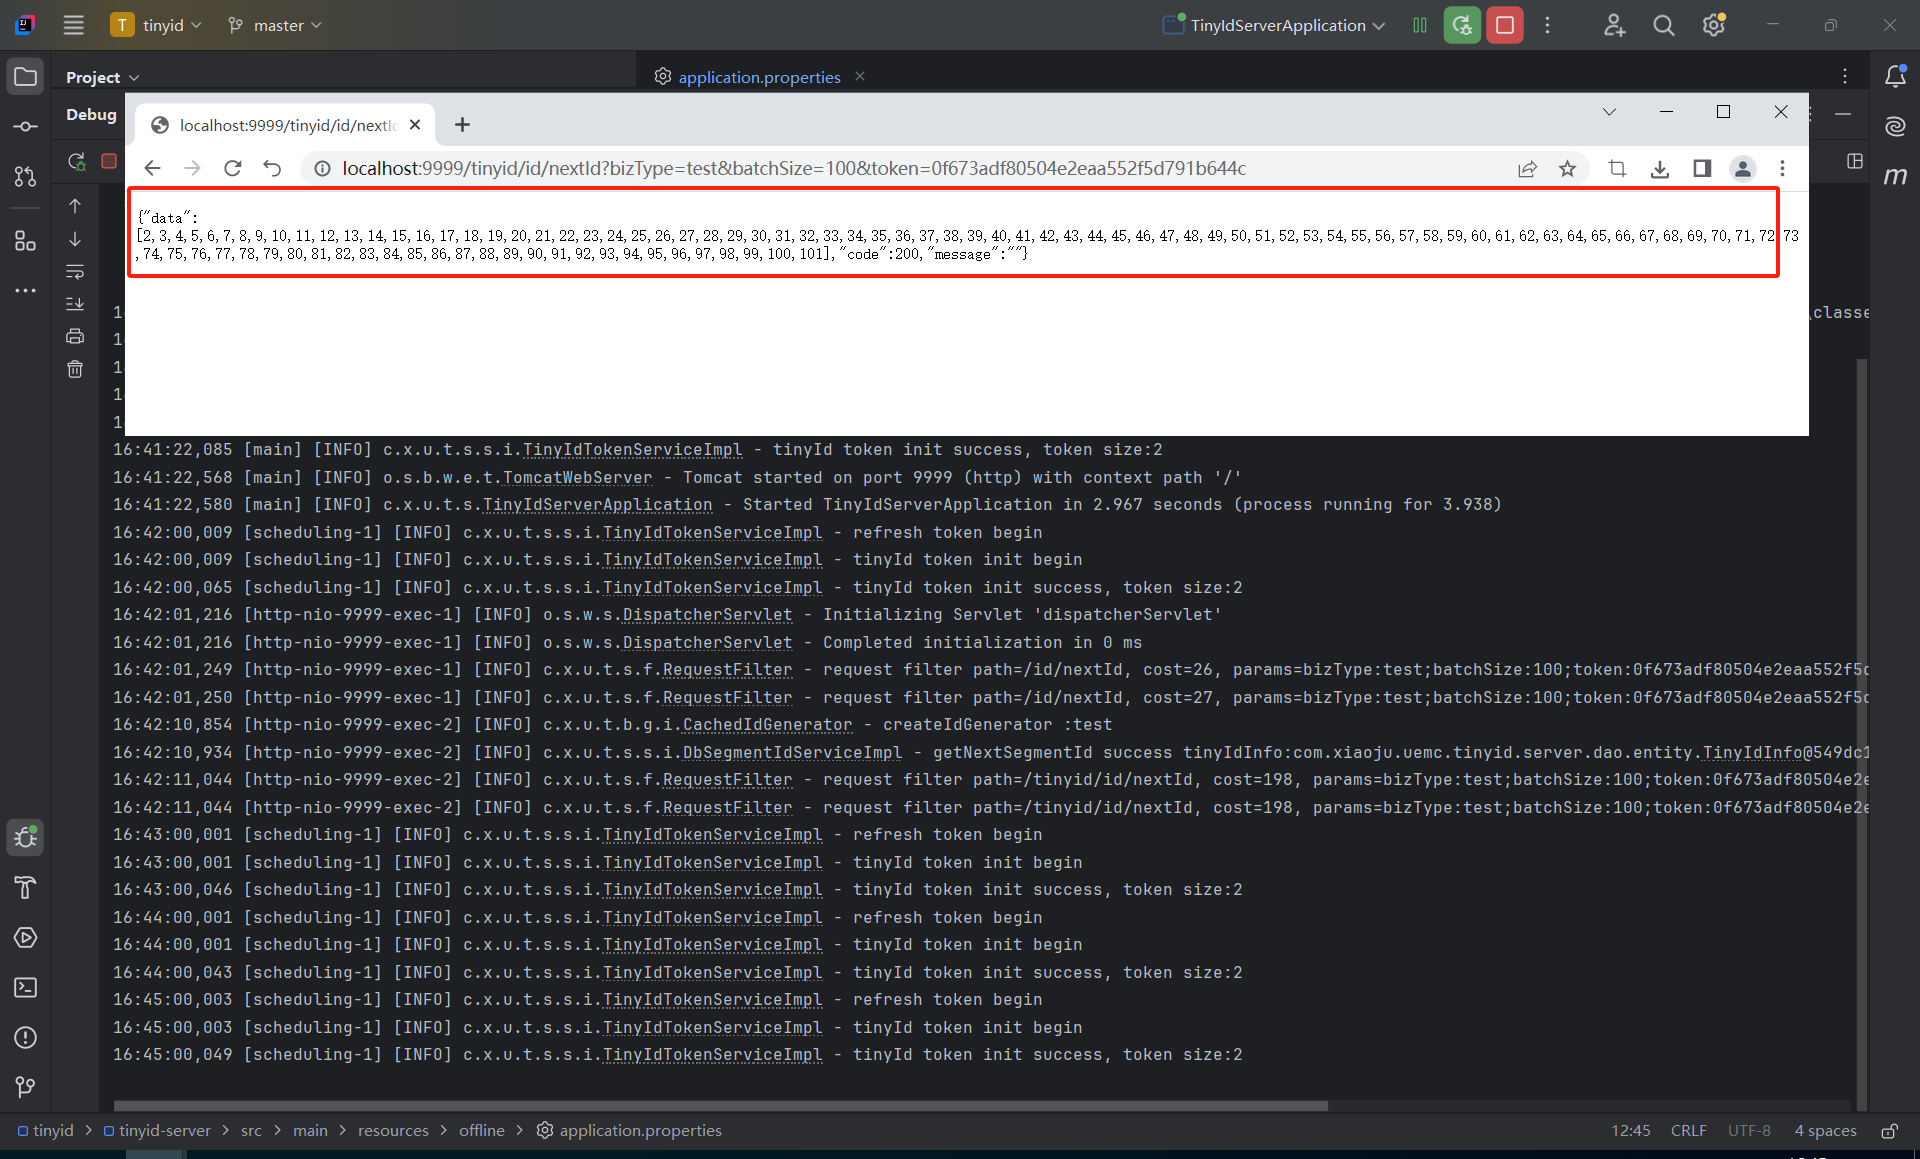Bookmark page with the star icon
1920x1159 pixels.
1567,169
